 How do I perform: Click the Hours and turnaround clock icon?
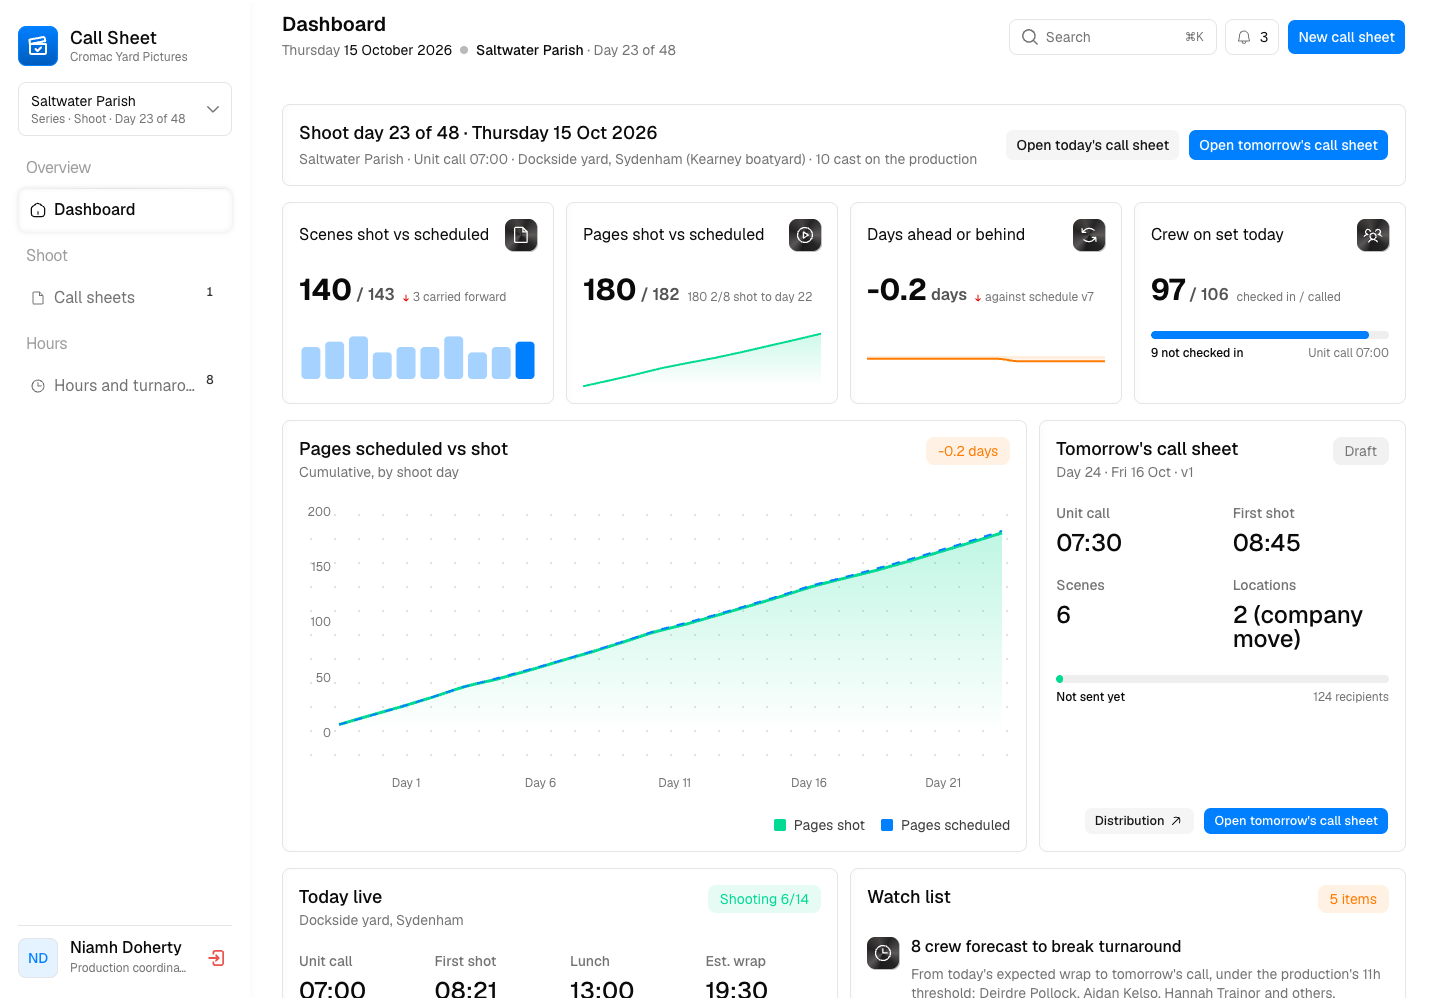point(38,386)
